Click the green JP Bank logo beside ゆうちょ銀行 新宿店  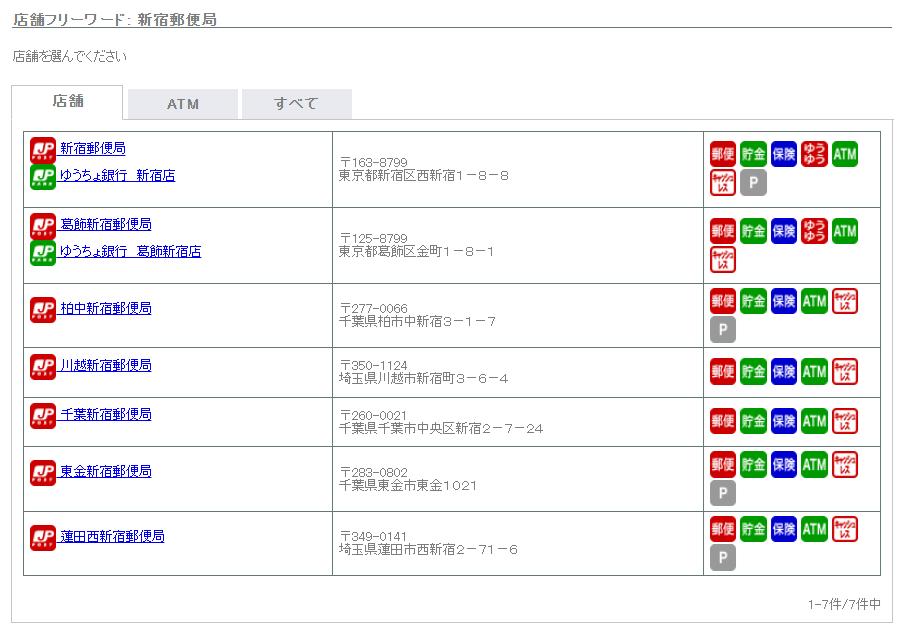pyautogui.click(x=43, y=177)
